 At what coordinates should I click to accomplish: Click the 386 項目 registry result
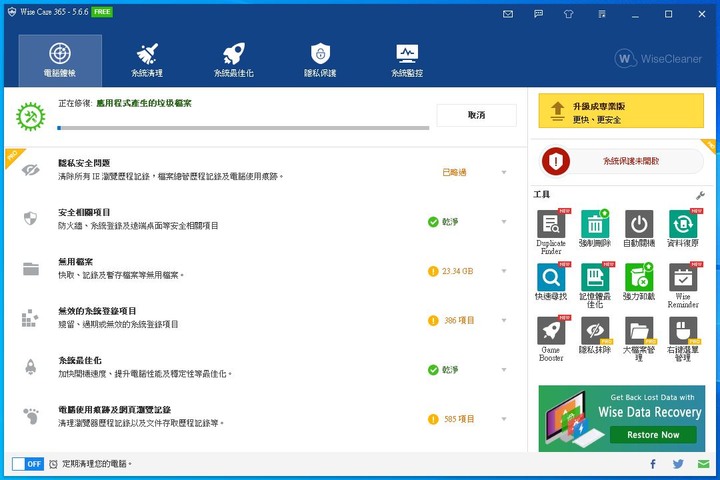[x=459, y=320]
